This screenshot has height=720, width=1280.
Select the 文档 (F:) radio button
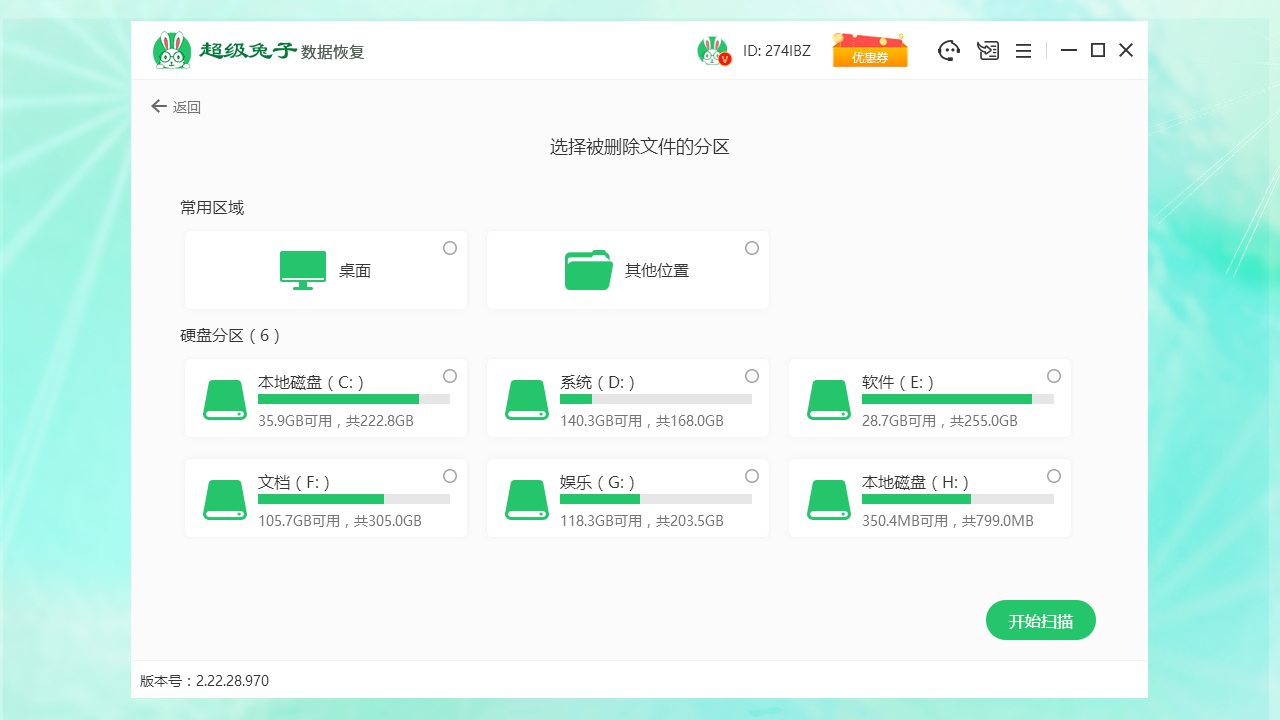click(450, 476)
